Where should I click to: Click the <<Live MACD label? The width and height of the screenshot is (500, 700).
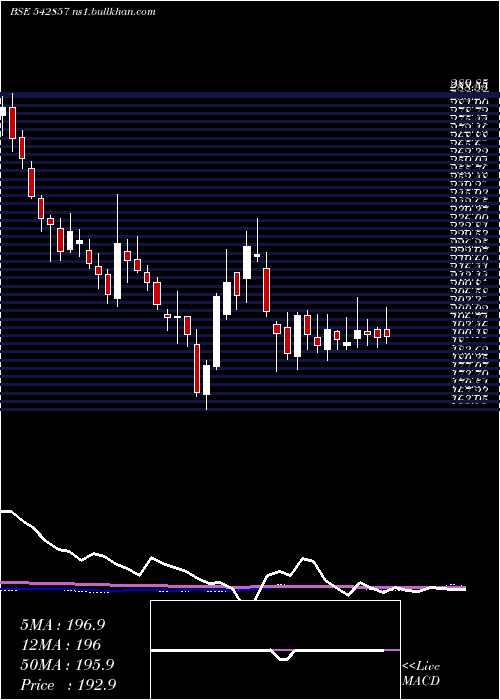click(x=421, y=674)
